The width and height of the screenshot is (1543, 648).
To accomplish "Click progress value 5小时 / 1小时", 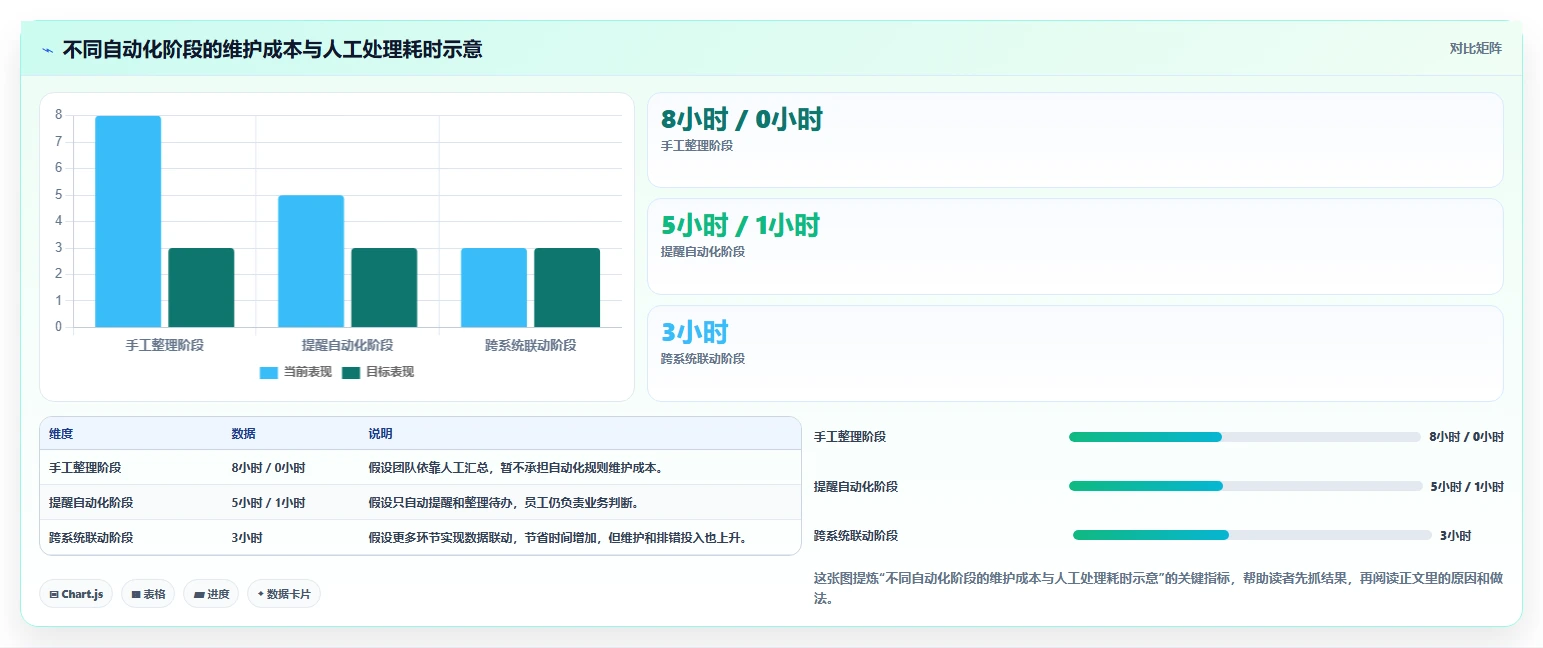I will pos(1467,486).
